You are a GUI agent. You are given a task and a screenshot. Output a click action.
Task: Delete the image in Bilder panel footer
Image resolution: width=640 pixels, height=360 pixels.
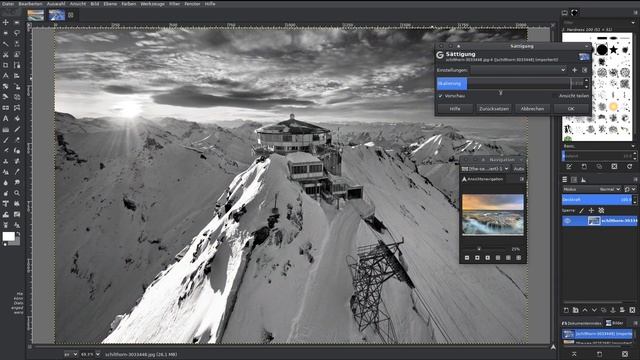pos(625,354)
